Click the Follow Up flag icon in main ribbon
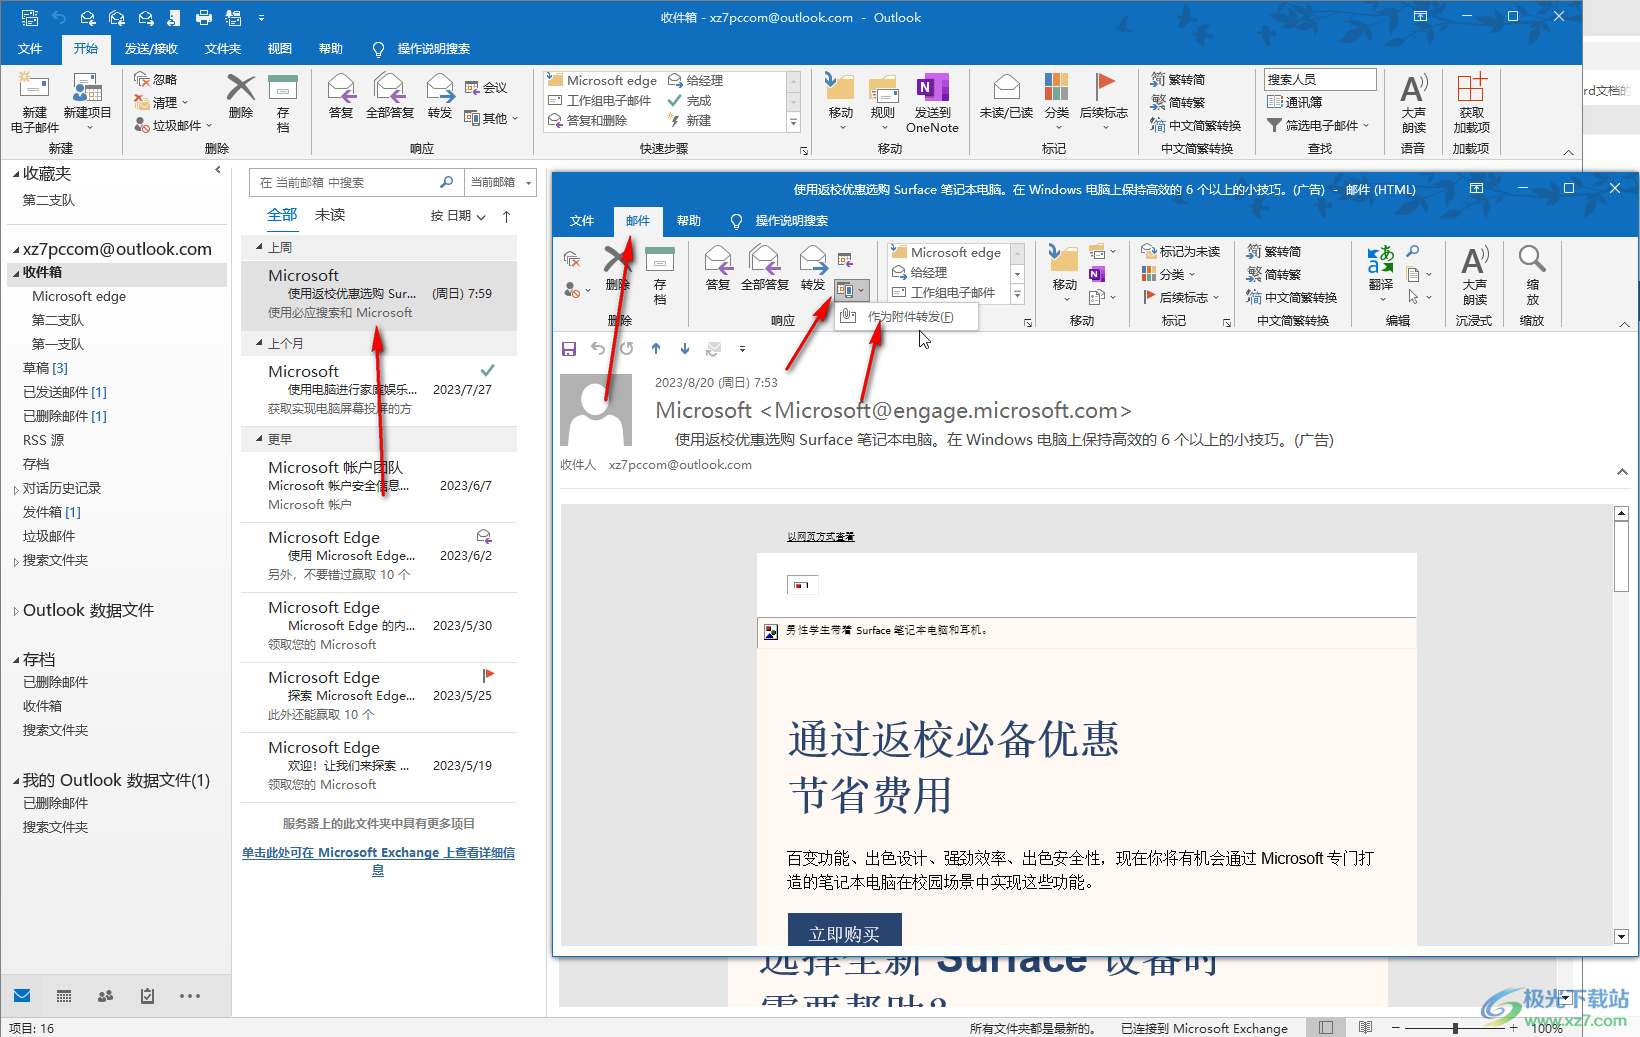The image size is (1640, 1037). tap(1104, 87)
